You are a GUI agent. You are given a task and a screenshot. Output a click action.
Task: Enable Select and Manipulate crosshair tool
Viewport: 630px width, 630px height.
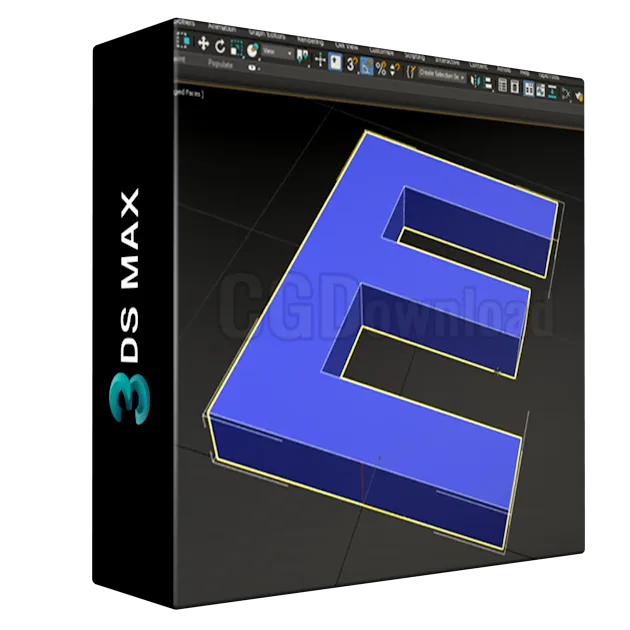pos(320,59)
